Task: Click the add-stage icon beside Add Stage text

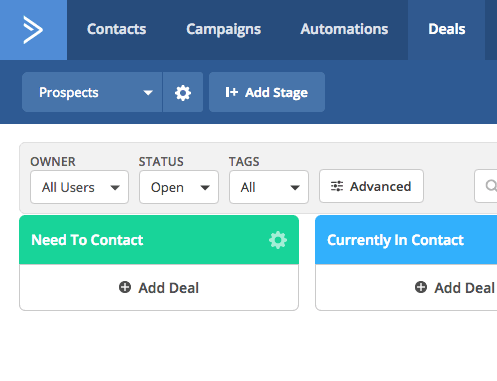Action: [x=231, y=92]
